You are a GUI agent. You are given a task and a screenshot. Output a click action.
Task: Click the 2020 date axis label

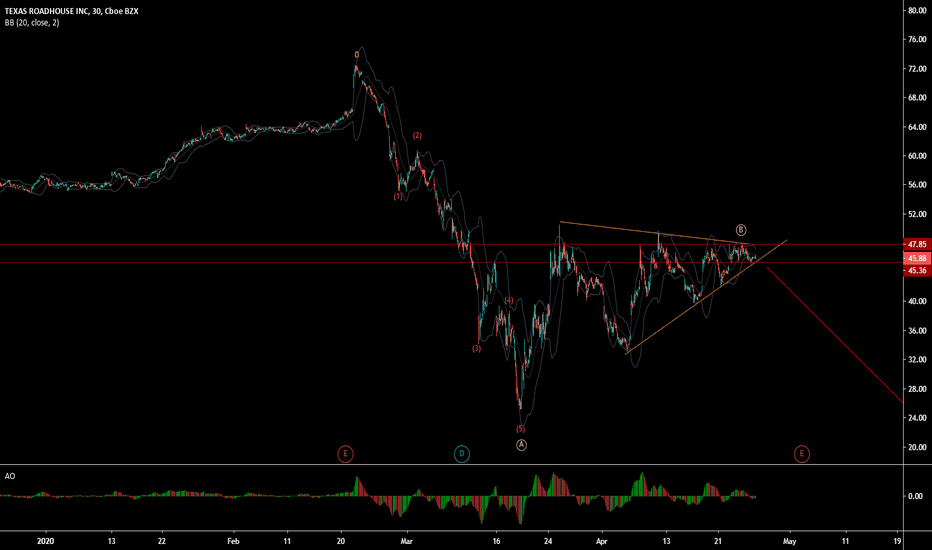click(45, 541)
